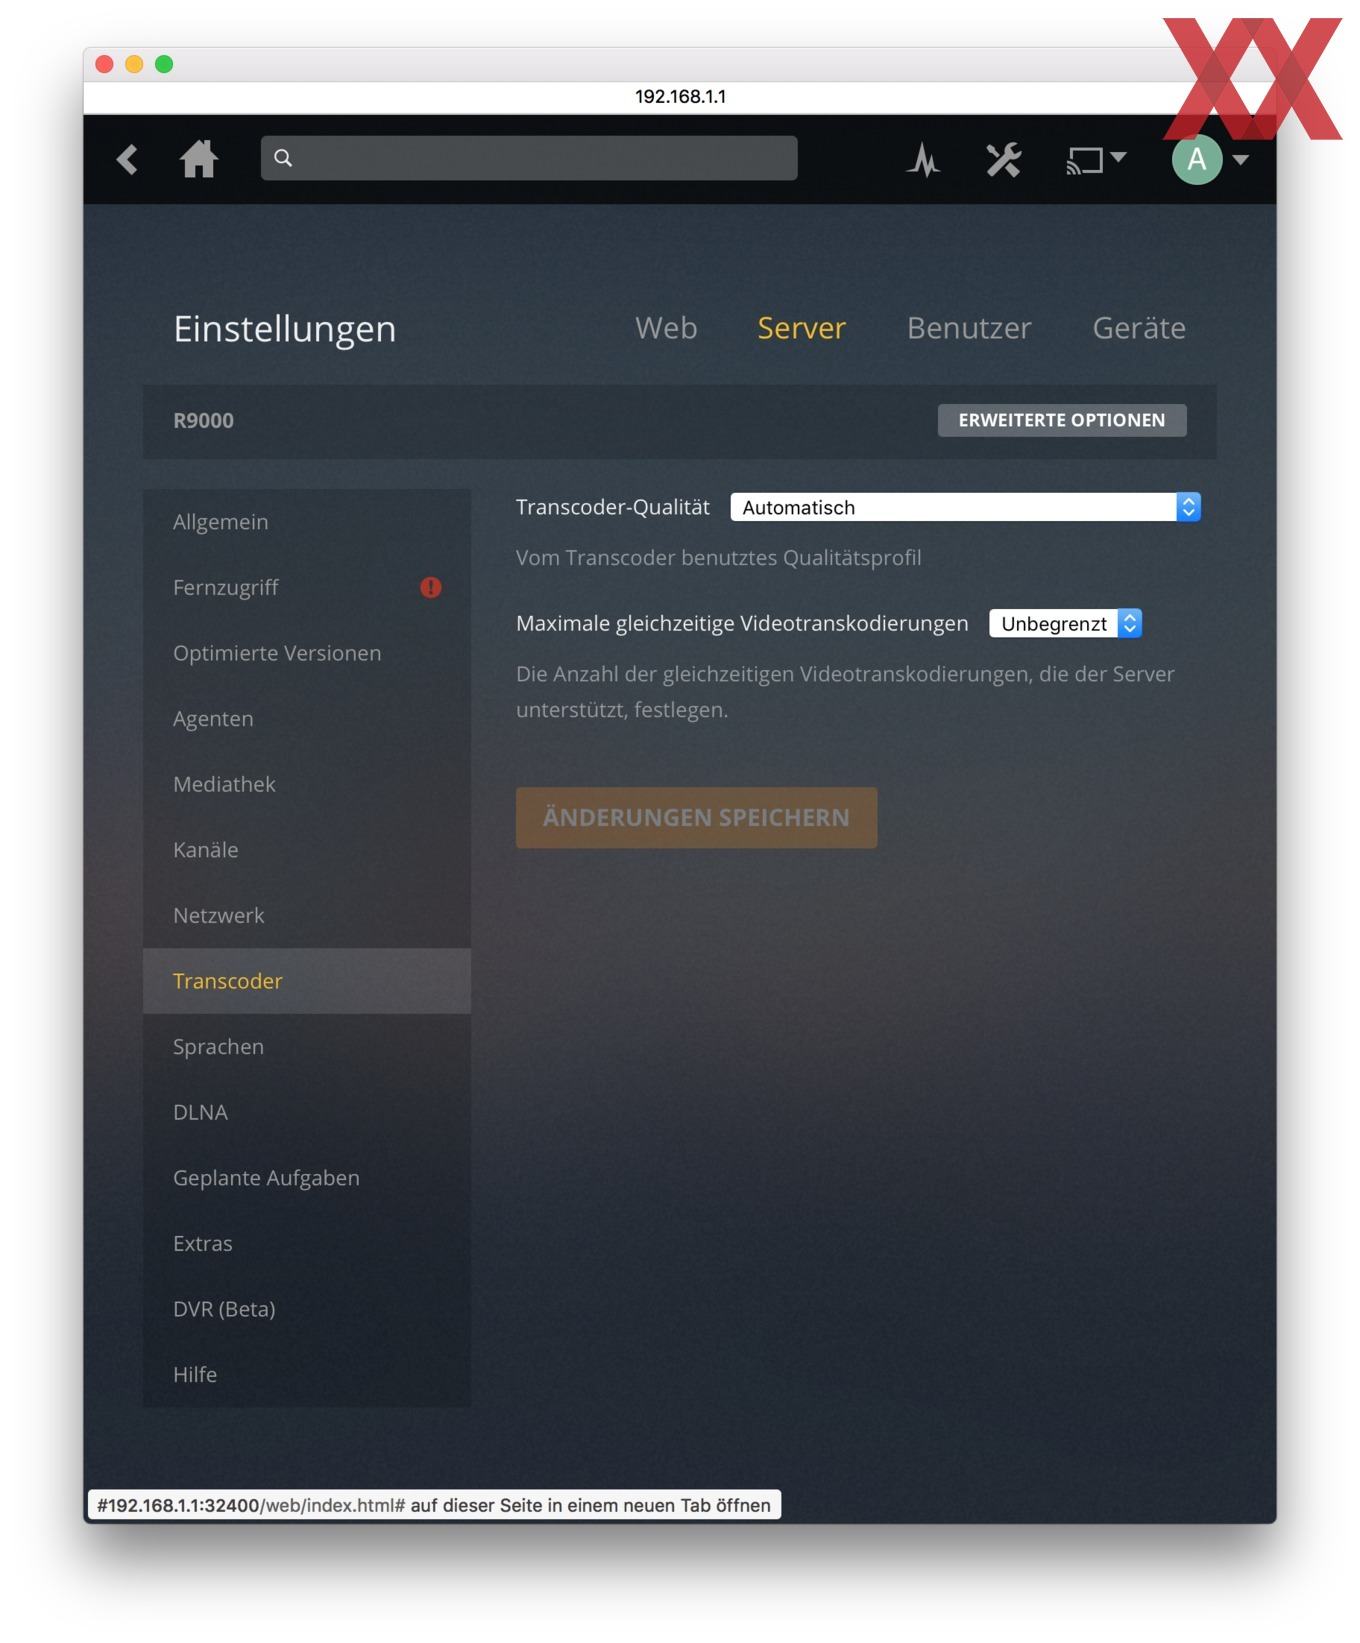Focus the search input field
The image size is (1360, 1643).
pyautogui.click(x=529, y=158)
